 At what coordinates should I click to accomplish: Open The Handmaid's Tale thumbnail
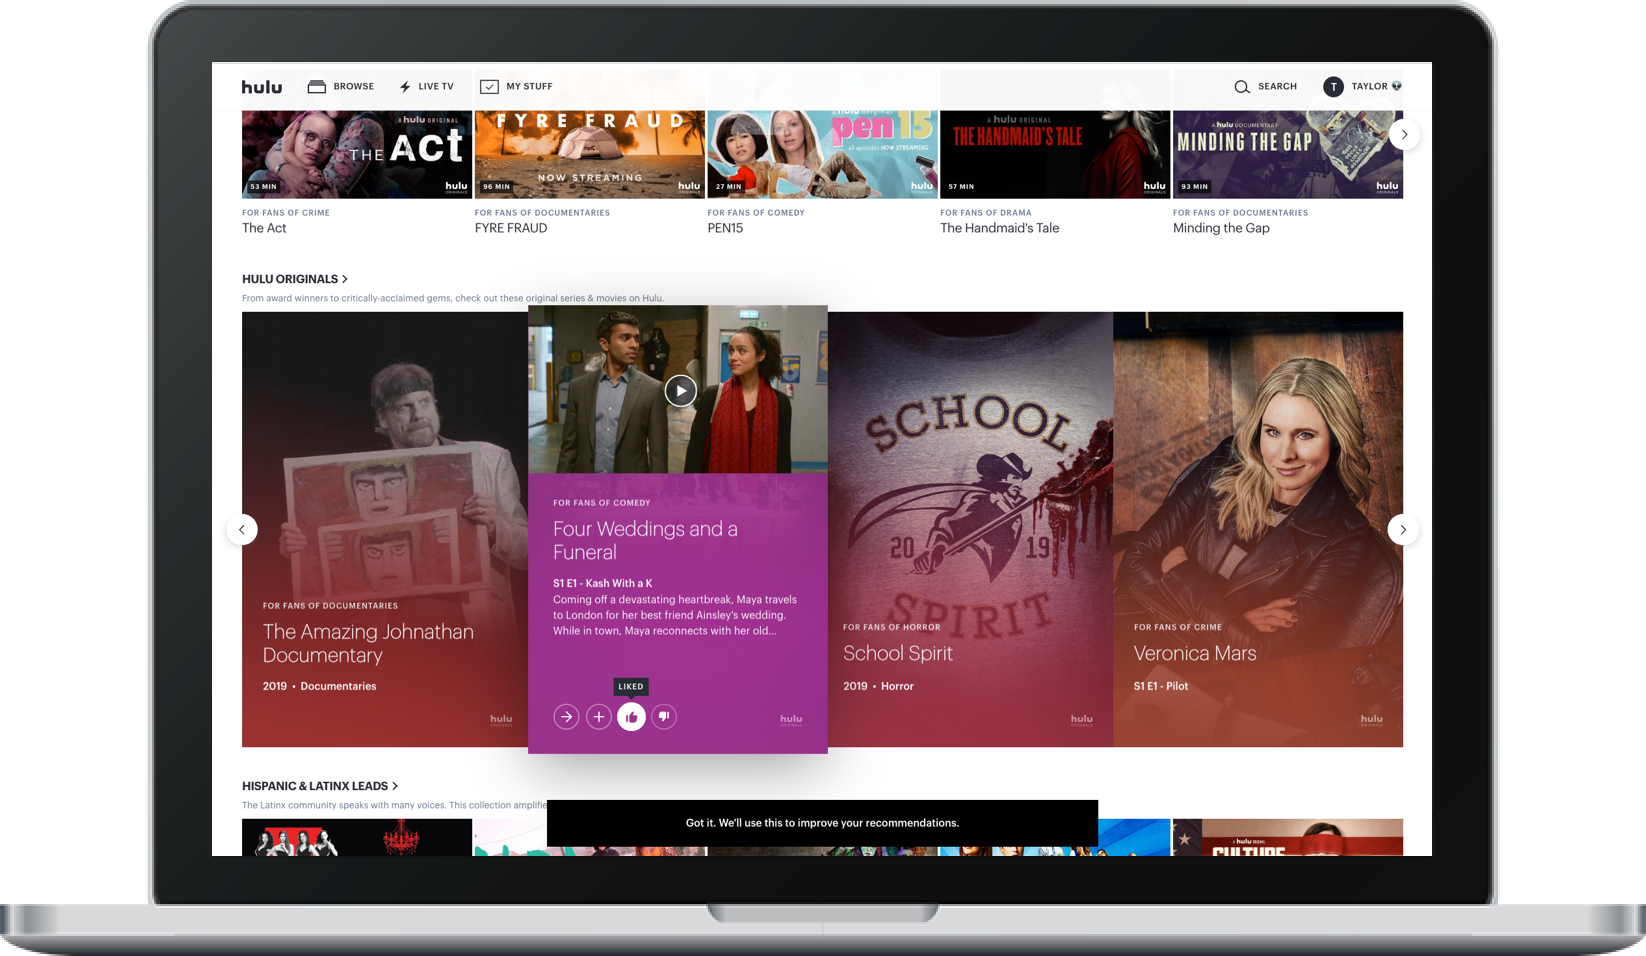tap(1055, 154)
